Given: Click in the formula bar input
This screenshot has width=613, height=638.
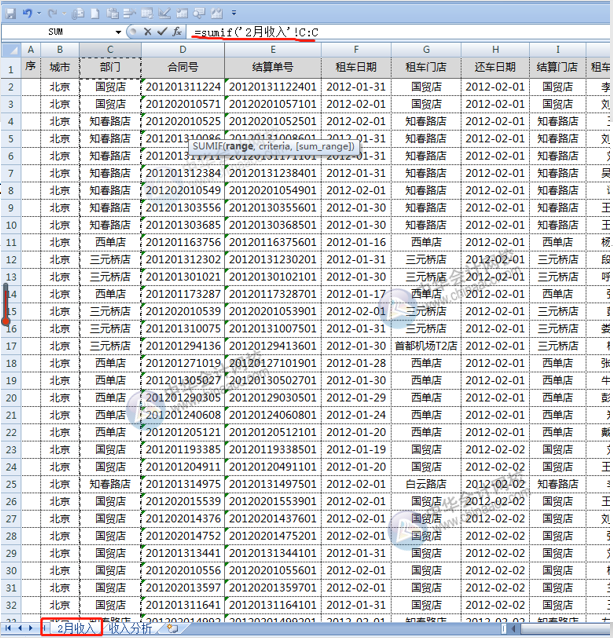Looking at the screenshot, I should (450, 32).
